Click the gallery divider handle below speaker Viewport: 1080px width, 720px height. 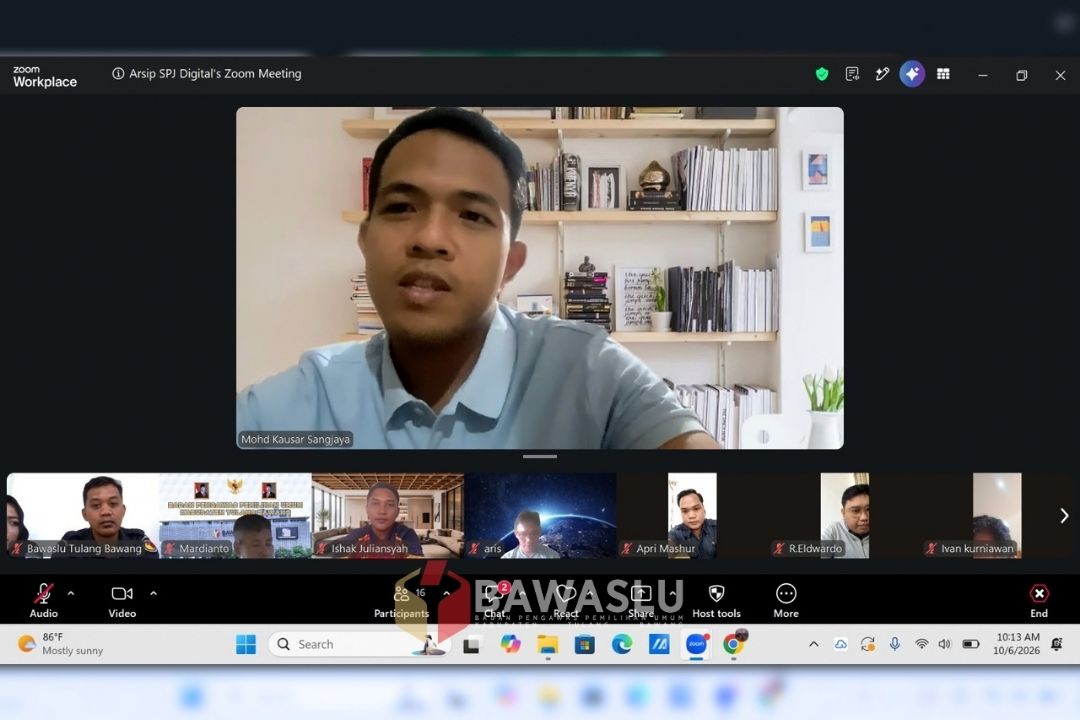[x=540, y=456]
